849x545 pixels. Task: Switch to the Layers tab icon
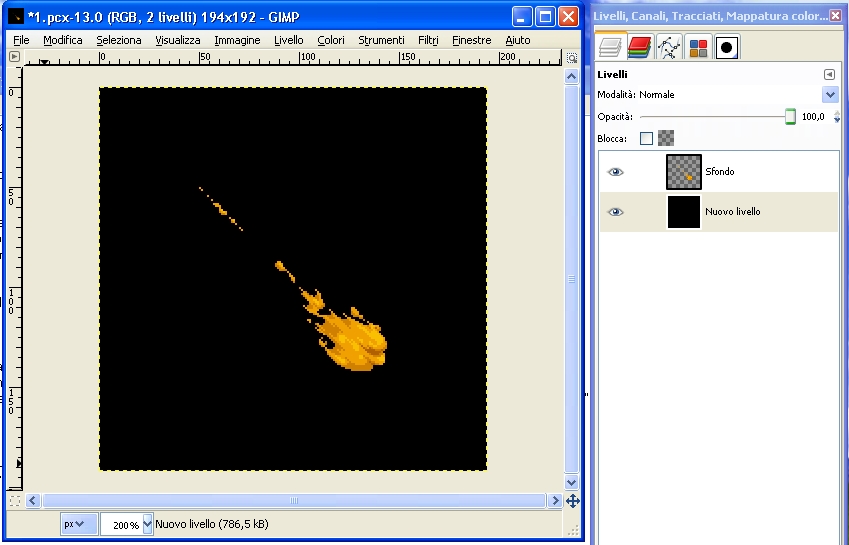coord(610,47)
